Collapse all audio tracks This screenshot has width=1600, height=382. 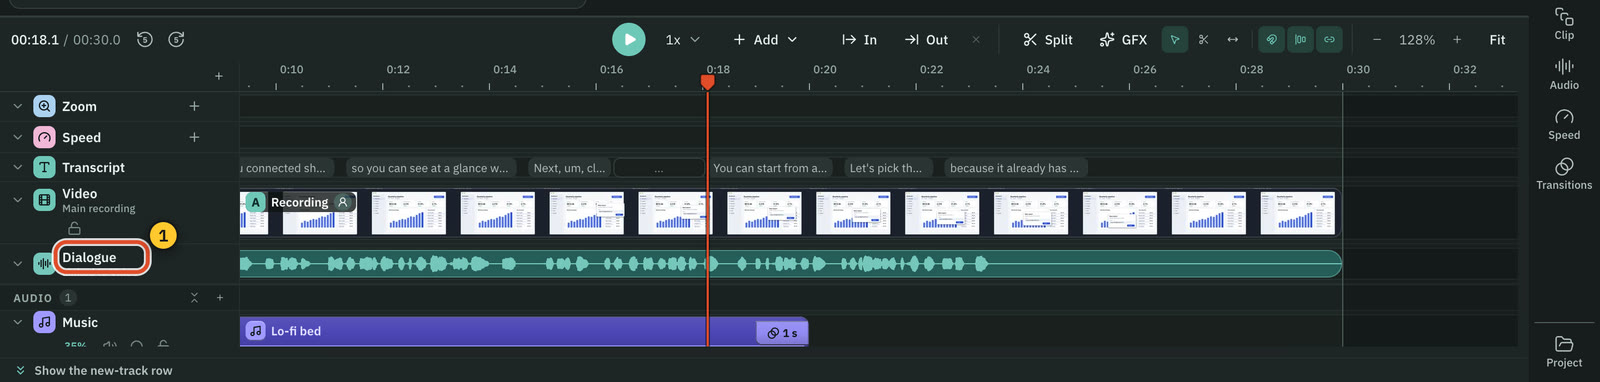pyautogui.click(x=194, y=298)
